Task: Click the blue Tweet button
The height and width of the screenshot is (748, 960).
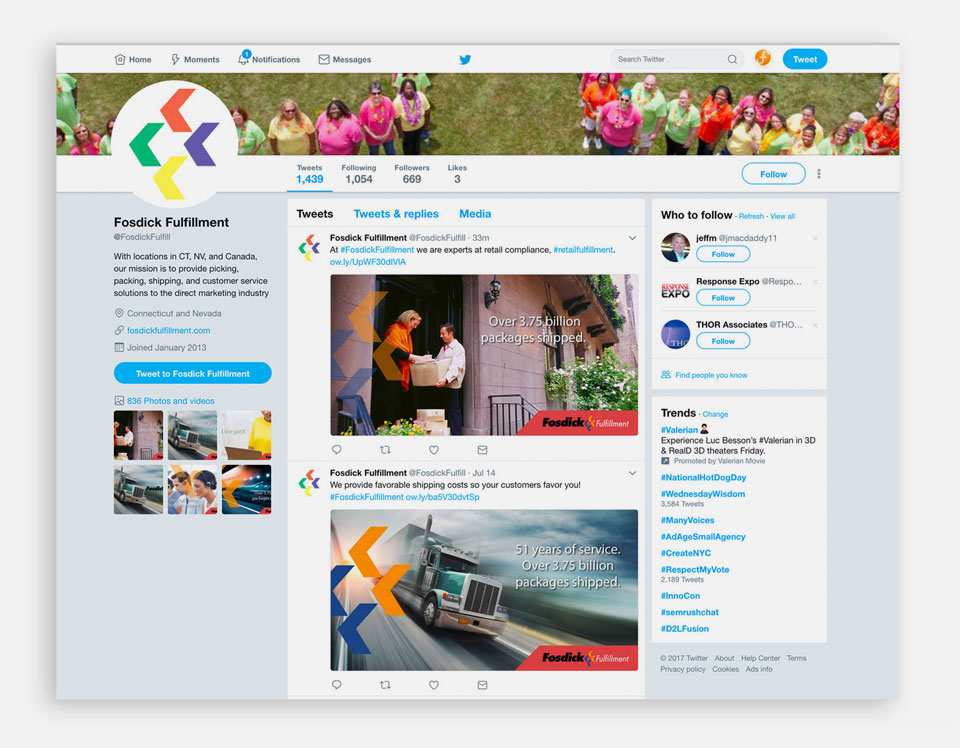Action: 804,59
